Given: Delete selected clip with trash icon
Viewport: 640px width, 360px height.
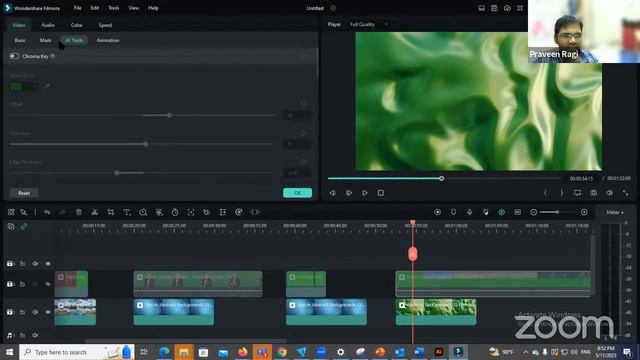Looking at the screenshot, I should [x=79, y=212].
